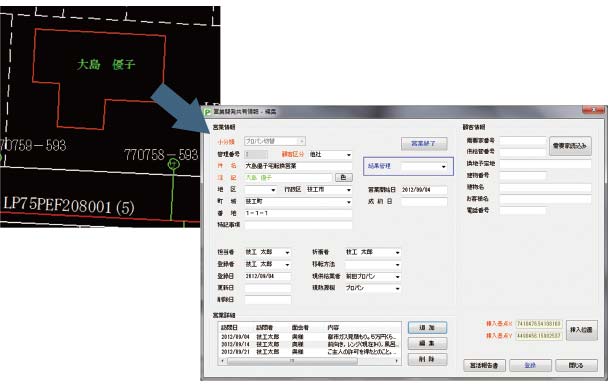
Task: Open the 結果管理 dropdown
Action: (444, 167)
